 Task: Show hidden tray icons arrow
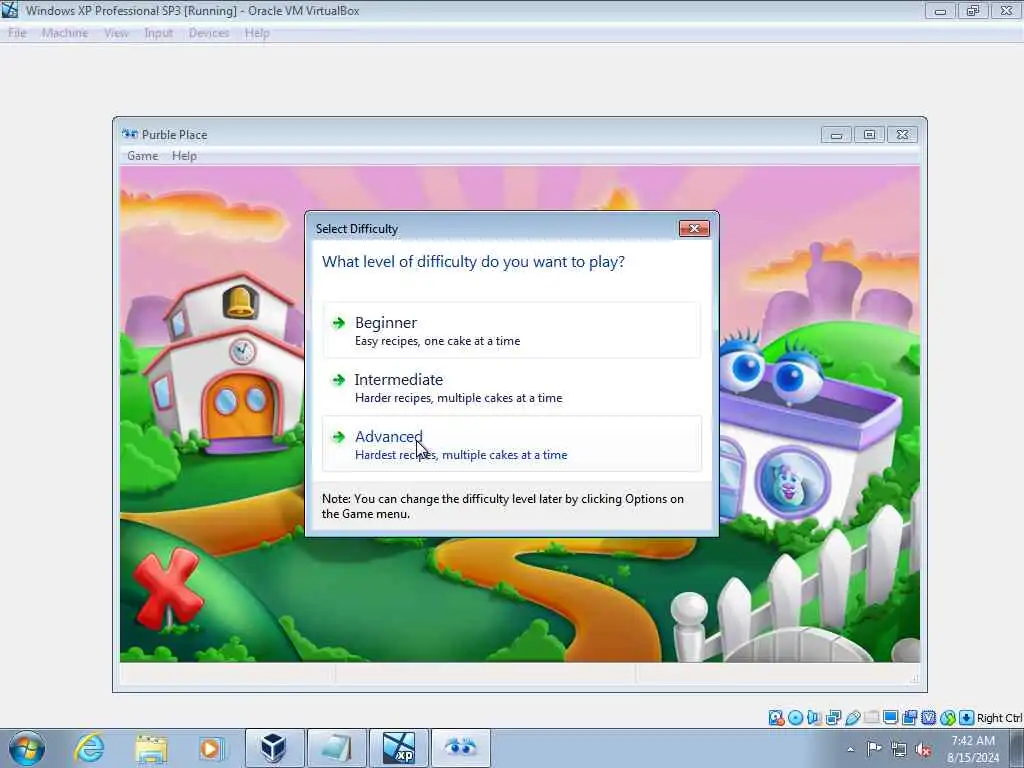850,749
